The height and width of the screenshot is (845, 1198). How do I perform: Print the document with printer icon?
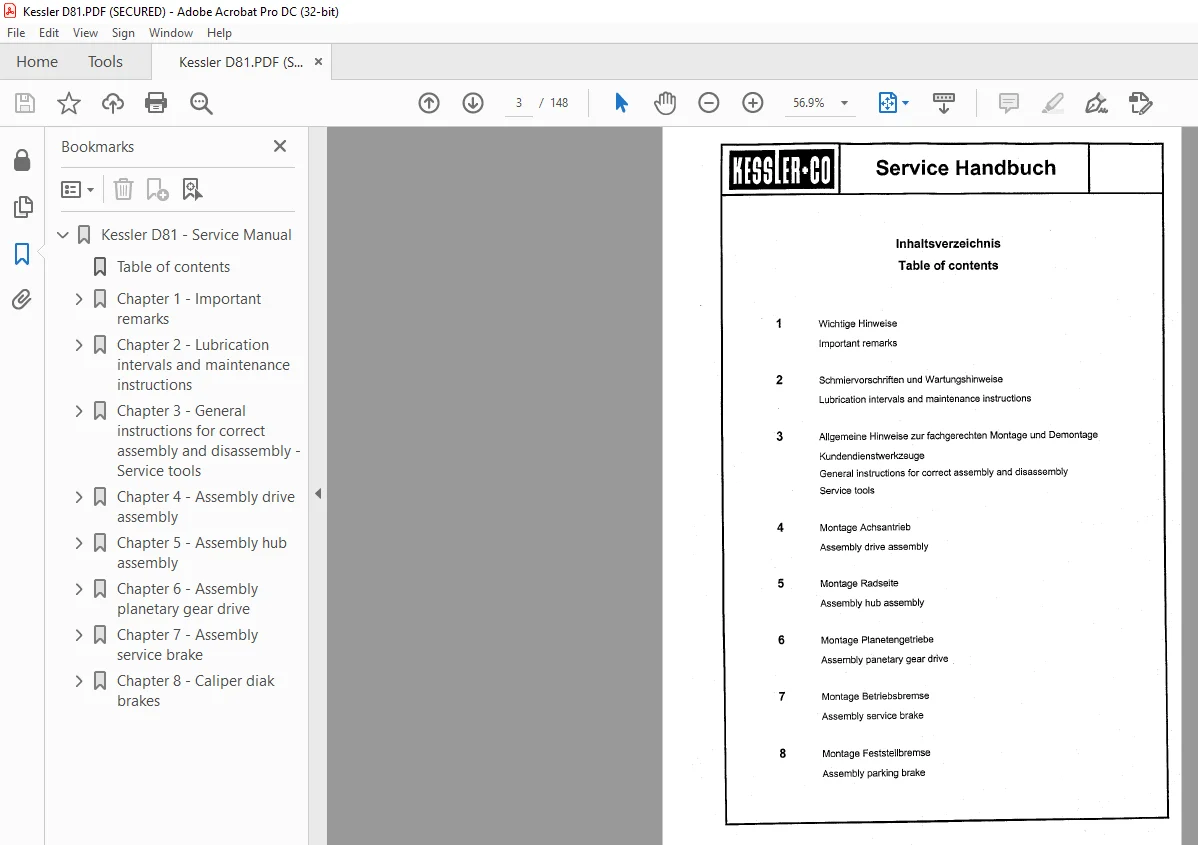coord(156,103)
